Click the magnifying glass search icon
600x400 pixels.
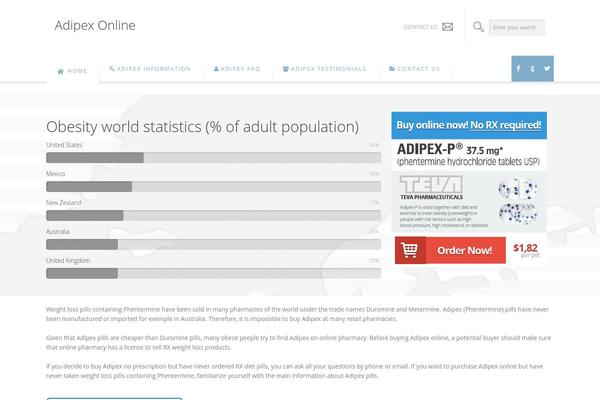[x=478, y=27]
